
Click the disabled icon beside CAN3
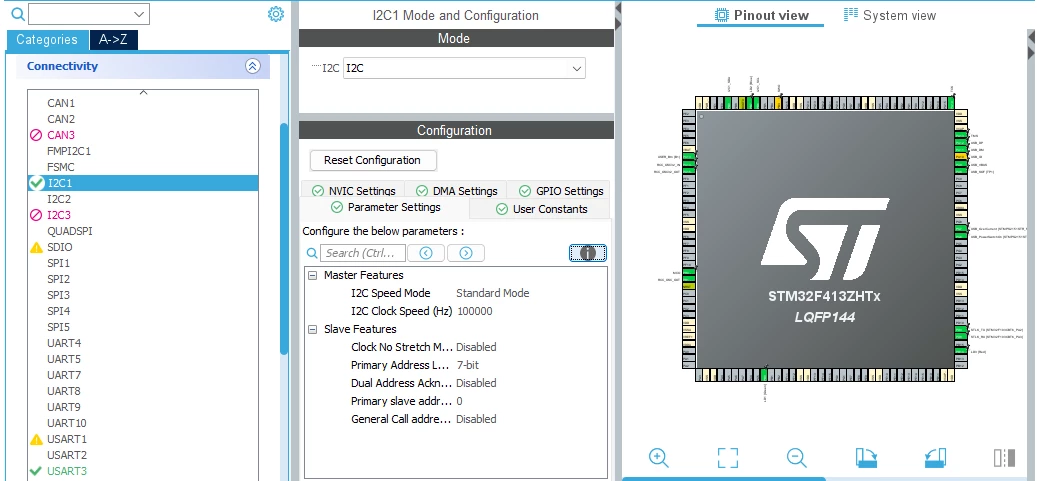[36, 135]
